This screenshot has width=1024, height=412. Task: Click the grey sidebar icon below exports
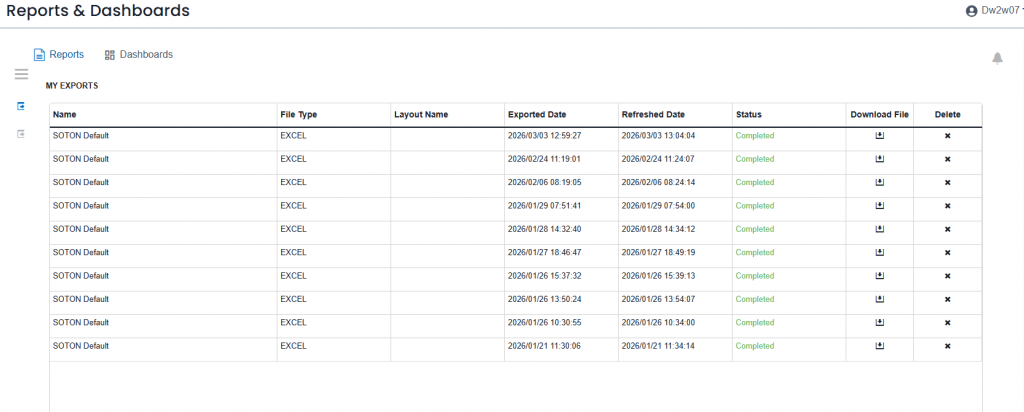click(21, 133)
